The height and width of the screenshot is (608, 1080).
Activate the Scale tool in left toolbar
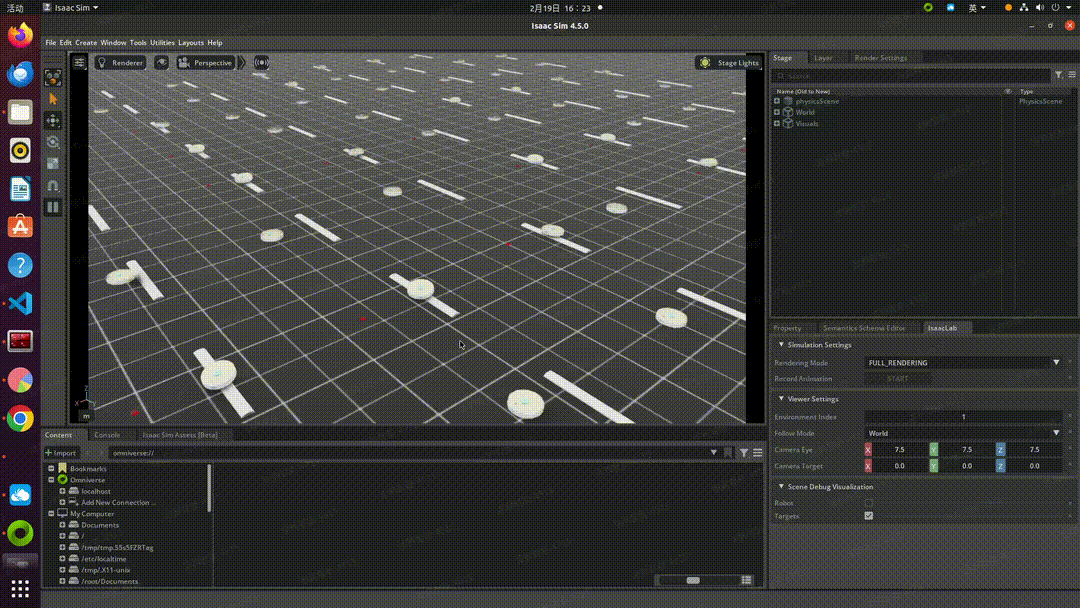click(x=53, y=163)
